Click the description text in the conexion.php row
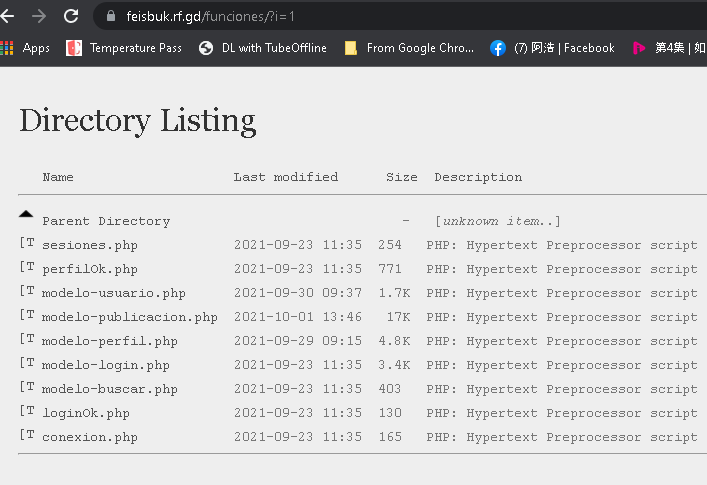This screenshot has height=485, width=707. (562, 437)
